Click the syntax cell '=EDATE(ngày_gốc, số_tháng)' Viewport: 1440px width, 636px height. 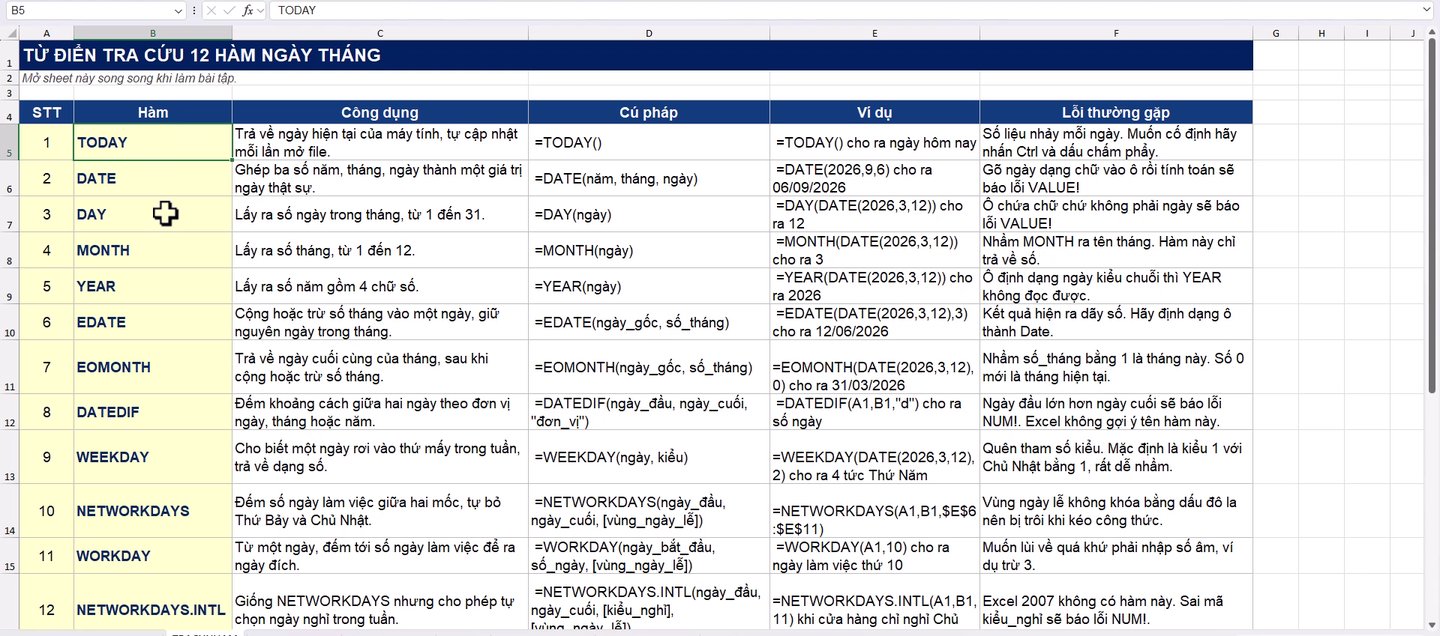tap(649, 322)
